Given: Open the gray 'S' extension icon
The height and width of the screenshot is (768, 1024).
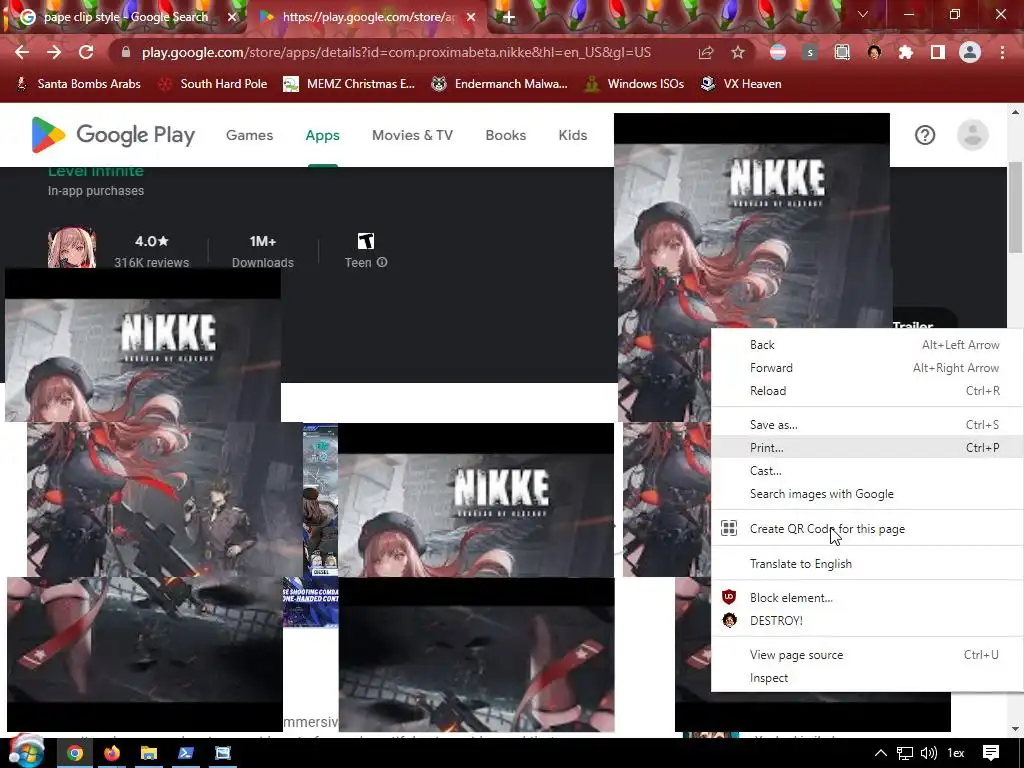Looking at the screenshot, I should (x=810, y=52).
